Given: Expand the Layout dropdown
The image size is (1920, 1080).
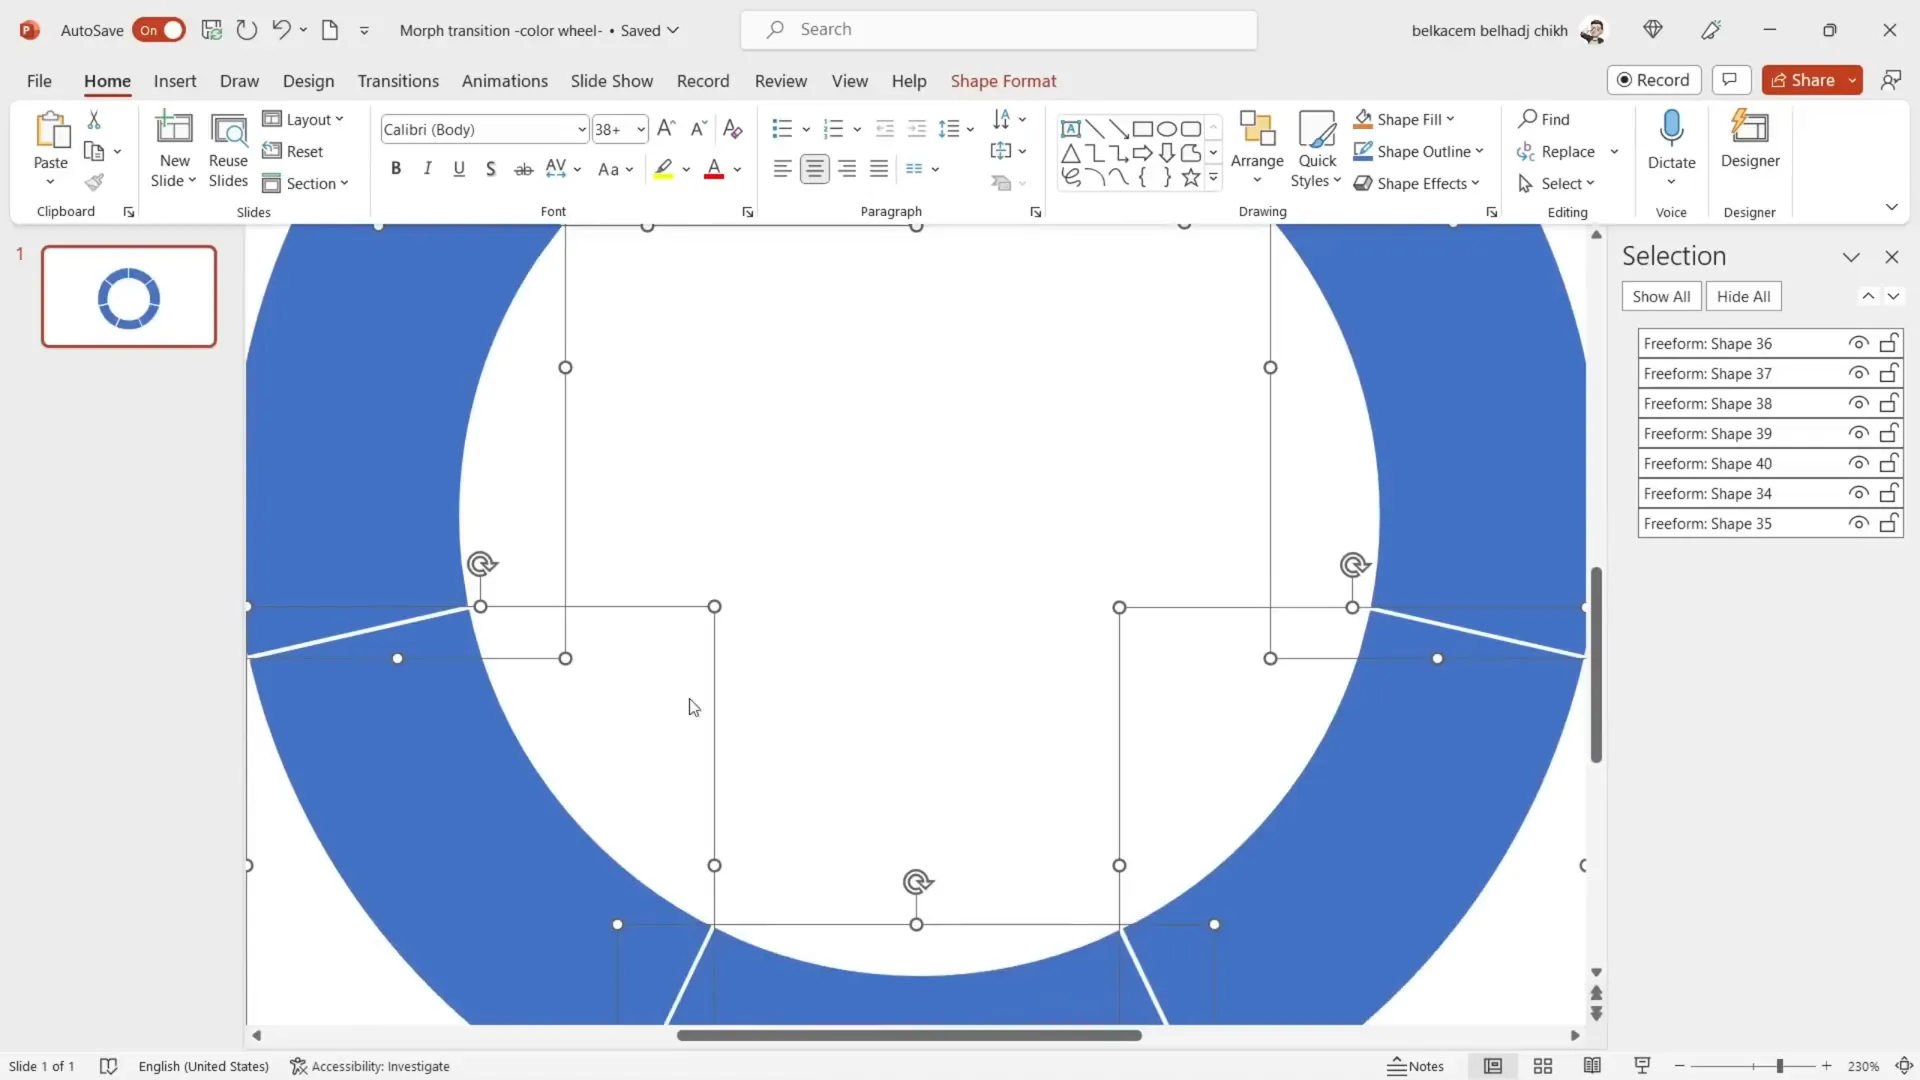Looking at the screenshot, I should click(x=303, y=119).
